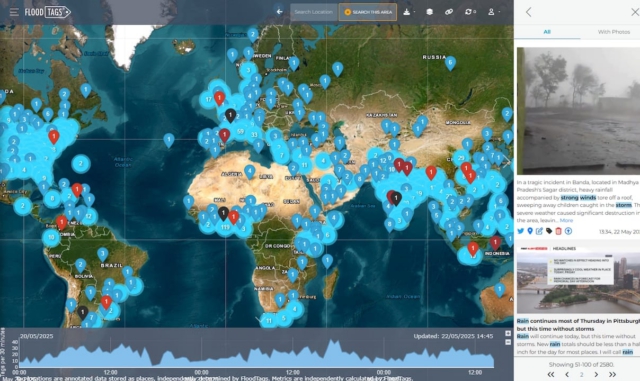640x381 pixels.
Task: Select the All tab in results panel
Action: 547,32
